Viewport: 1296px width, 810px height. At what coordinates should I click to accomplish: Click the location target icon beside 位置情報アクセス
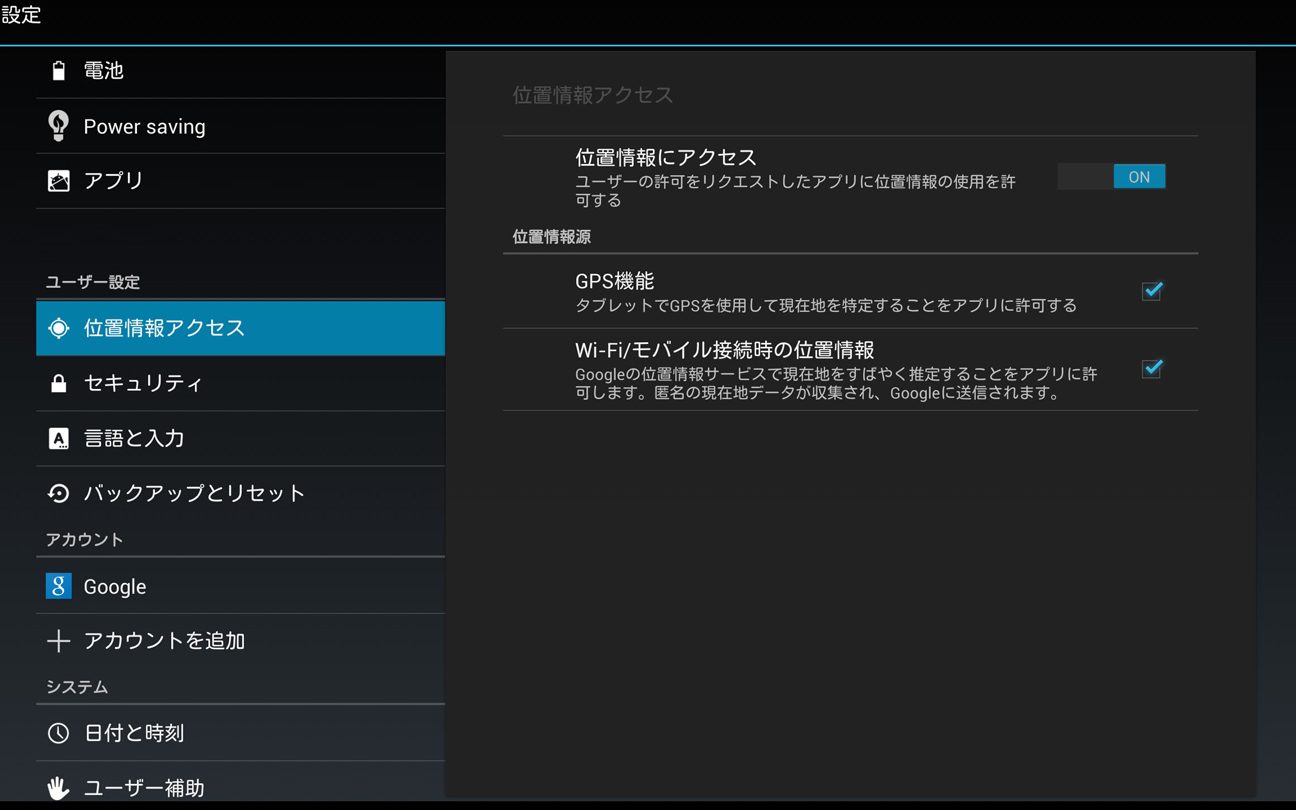point(59,328)
